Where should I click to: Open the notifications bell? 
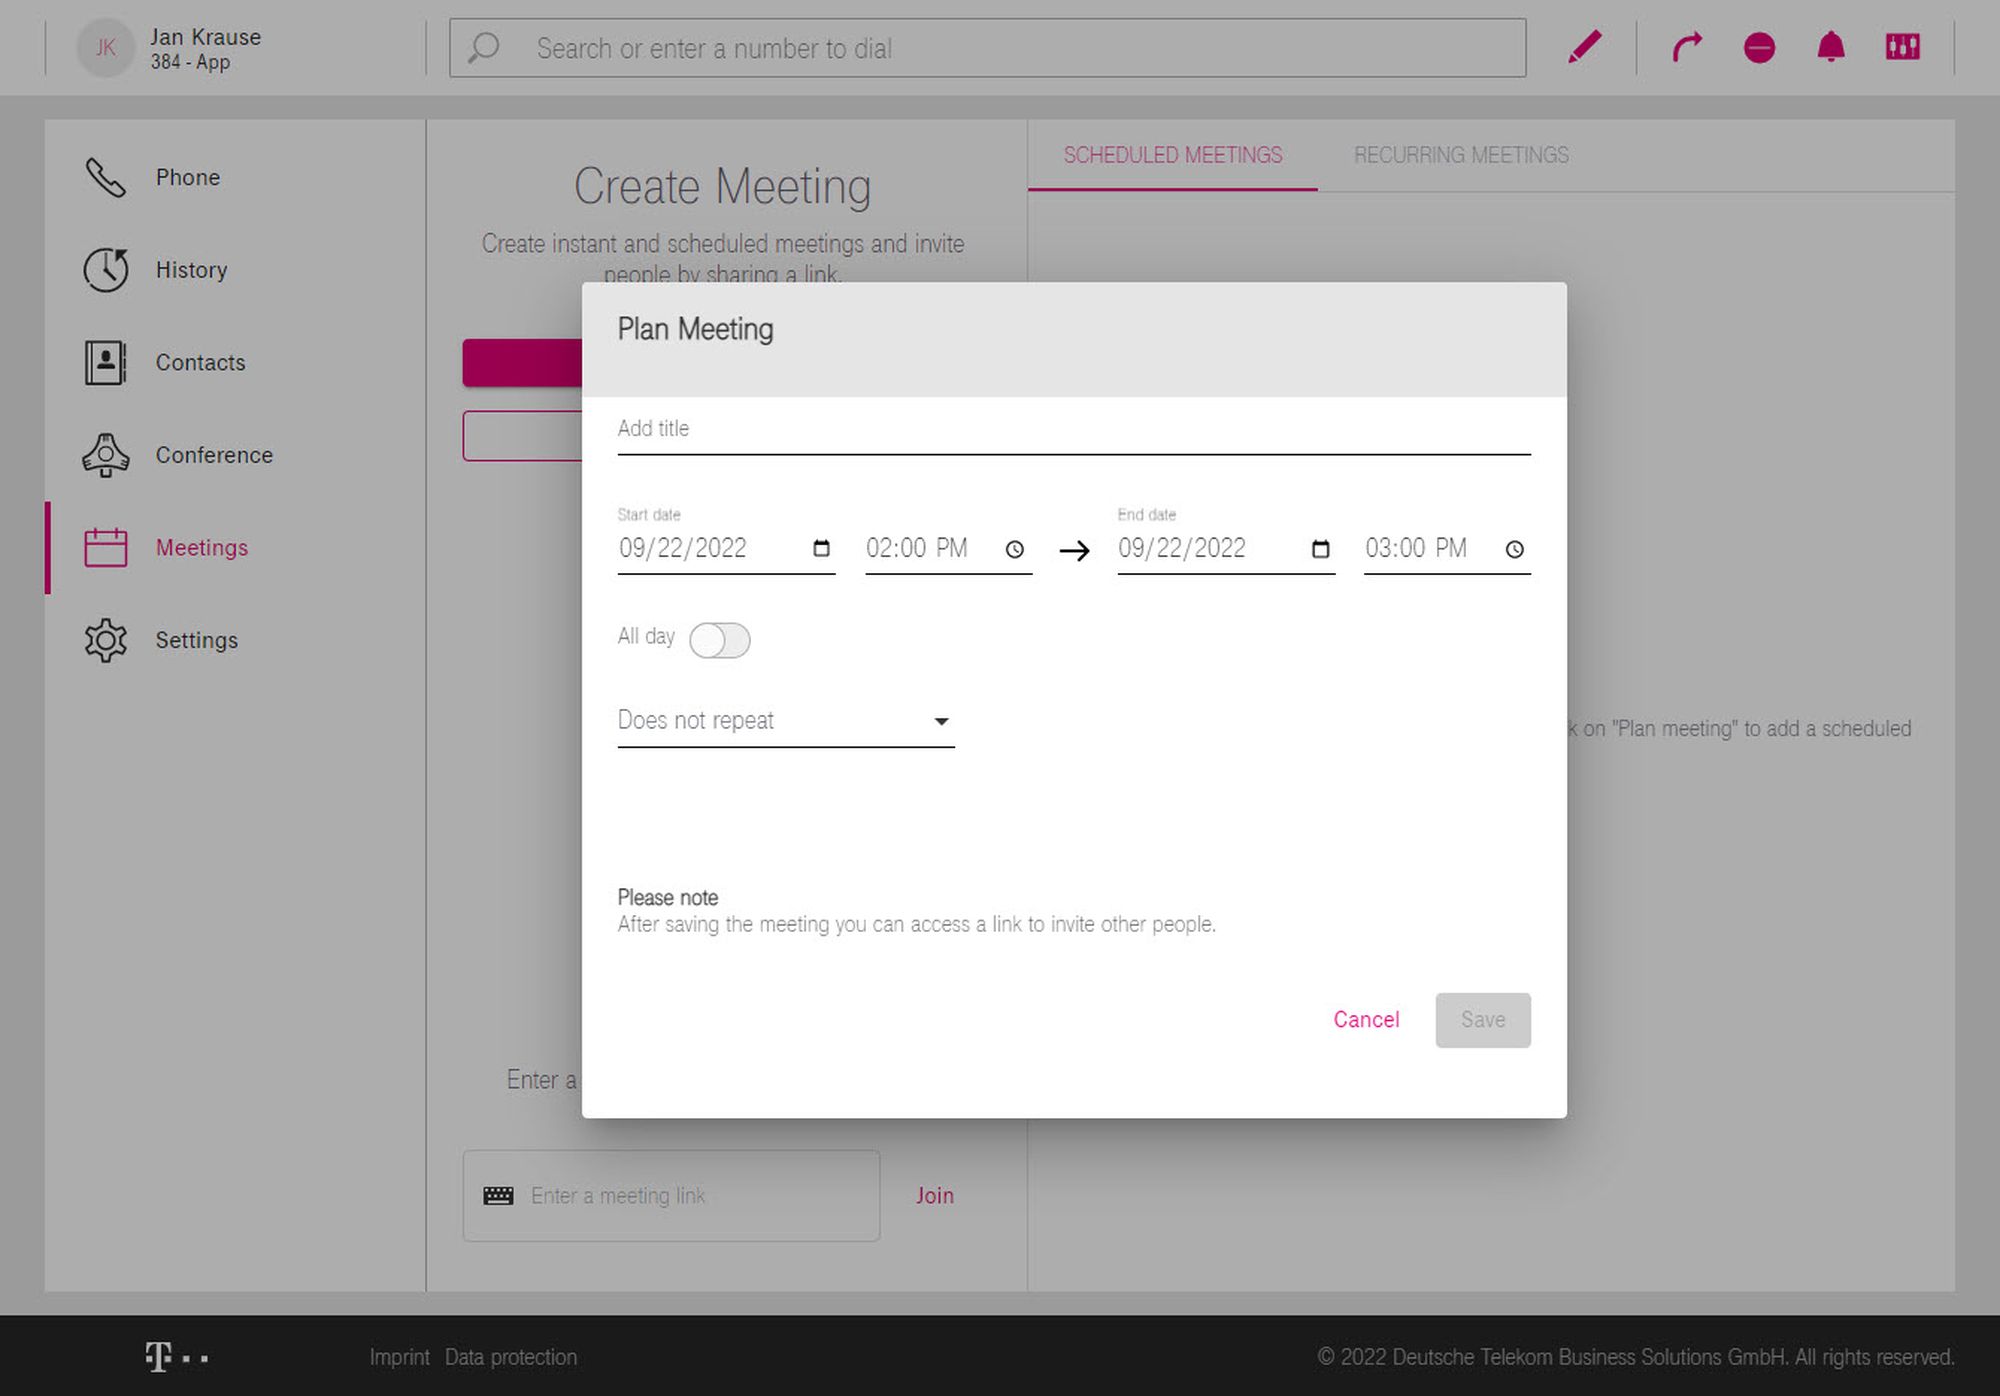pyautogui.click(x=1831, y=47)
